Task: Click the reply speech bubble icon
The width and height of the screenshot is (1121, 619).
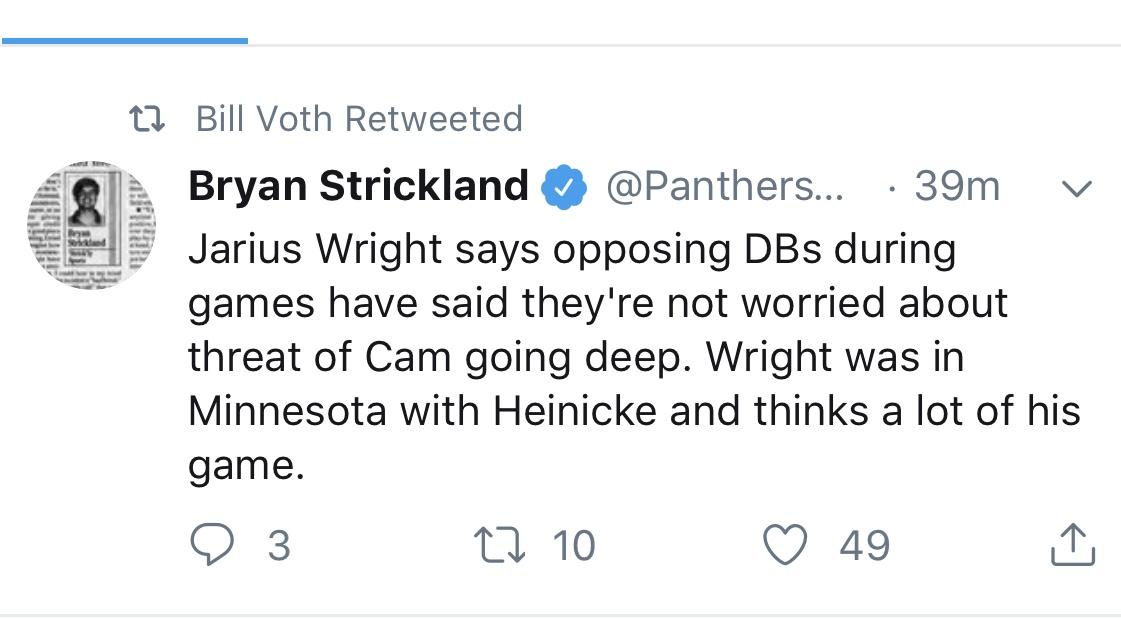Action: pos(212,545)
